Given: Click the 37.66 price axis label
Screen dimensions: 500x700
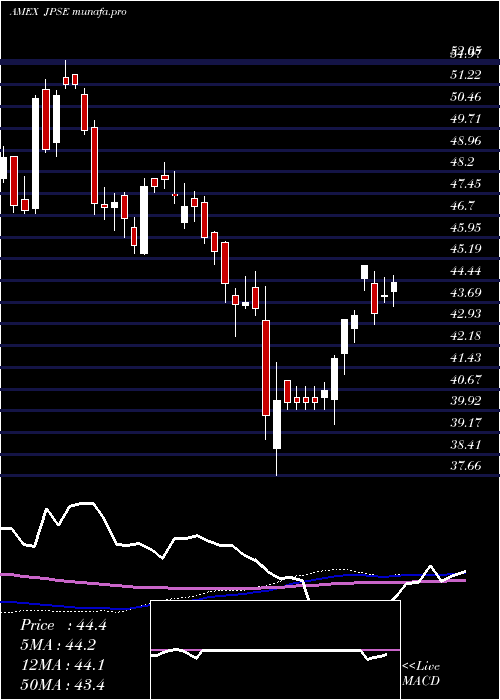Looking at the screenshot, I should [x=465, y=466].
